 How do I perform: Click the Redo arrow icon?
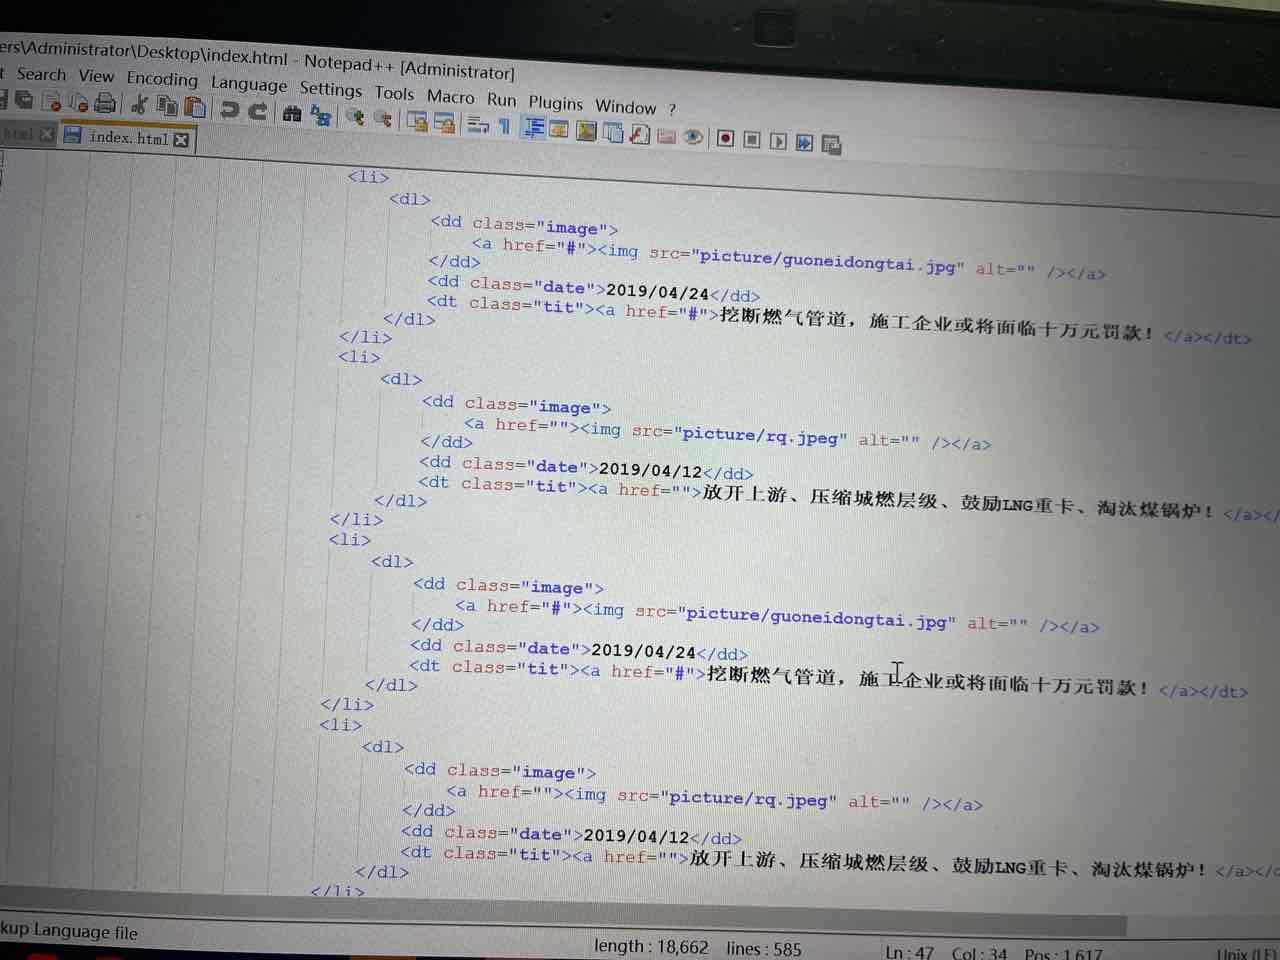click(258, 111)
